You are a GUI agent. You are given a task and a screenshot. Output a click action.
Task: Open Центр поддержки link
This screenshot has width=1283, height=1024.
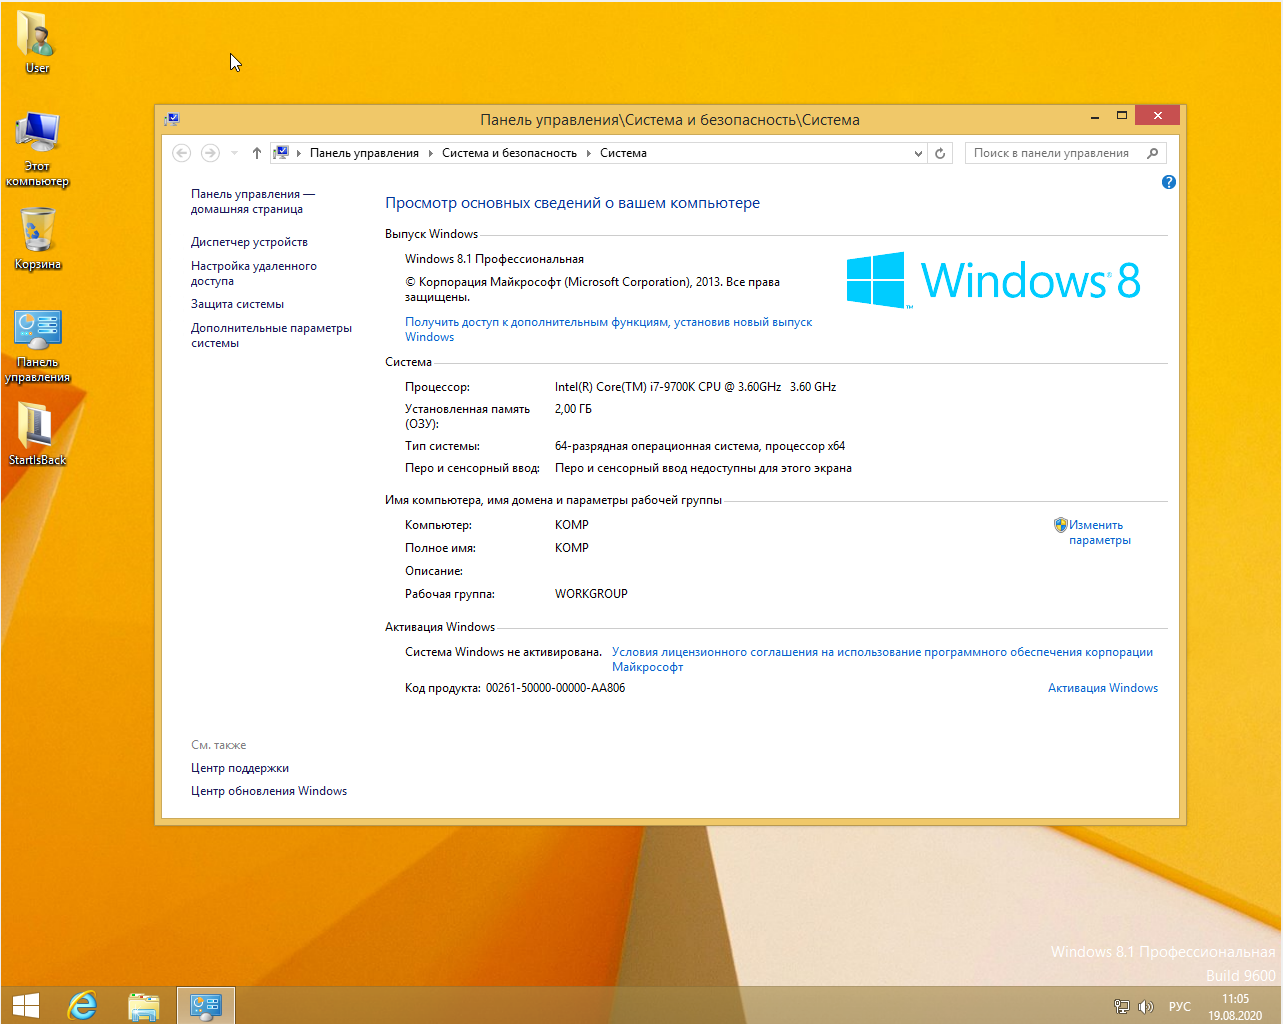coord(240,768)
